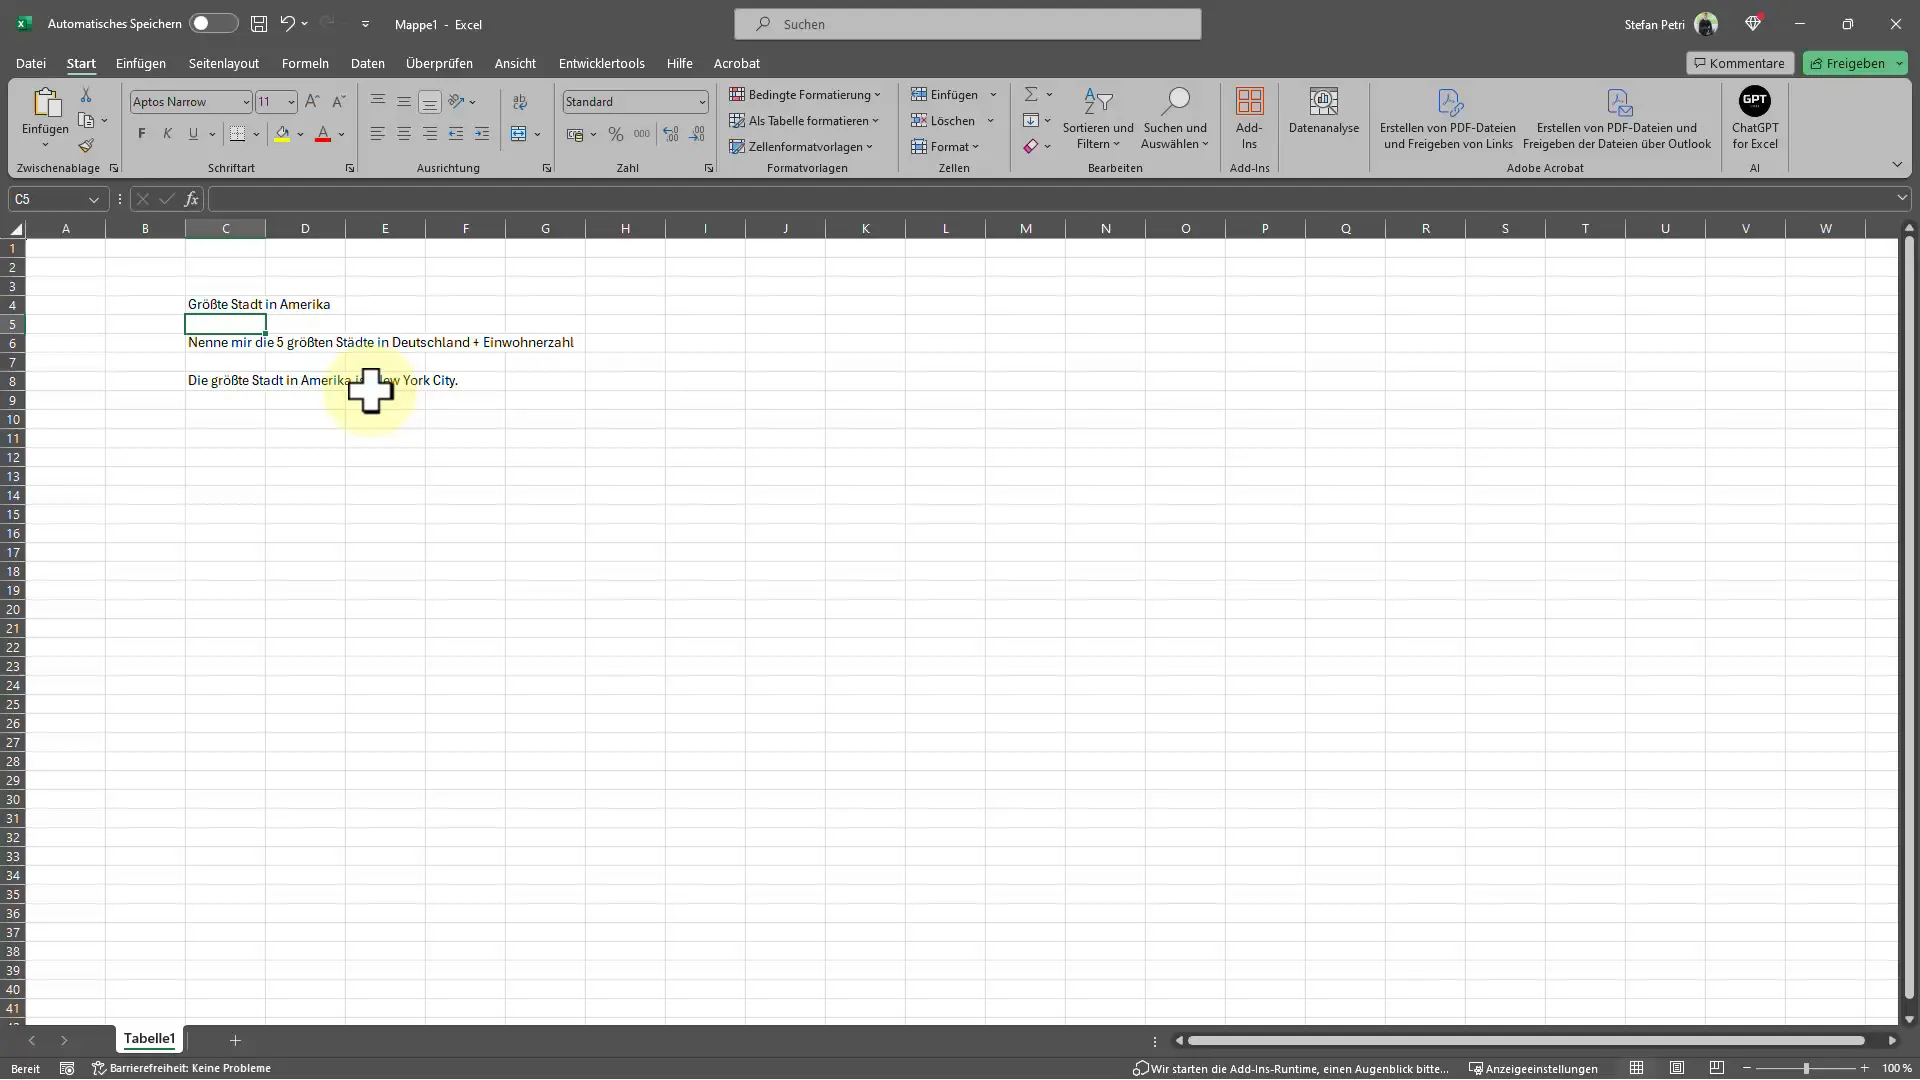Open the Start ribbon tab

[x=80, y=62]
